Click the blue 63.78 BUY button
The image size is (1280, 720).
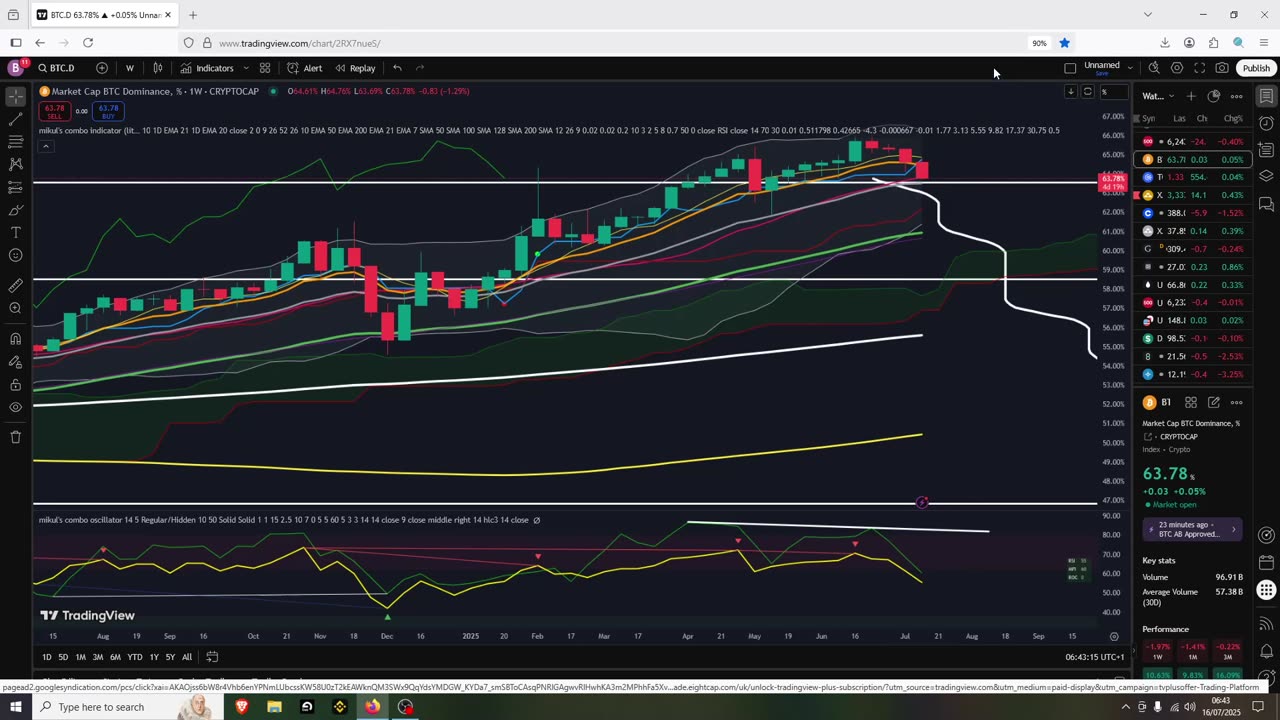coord(108,111)
